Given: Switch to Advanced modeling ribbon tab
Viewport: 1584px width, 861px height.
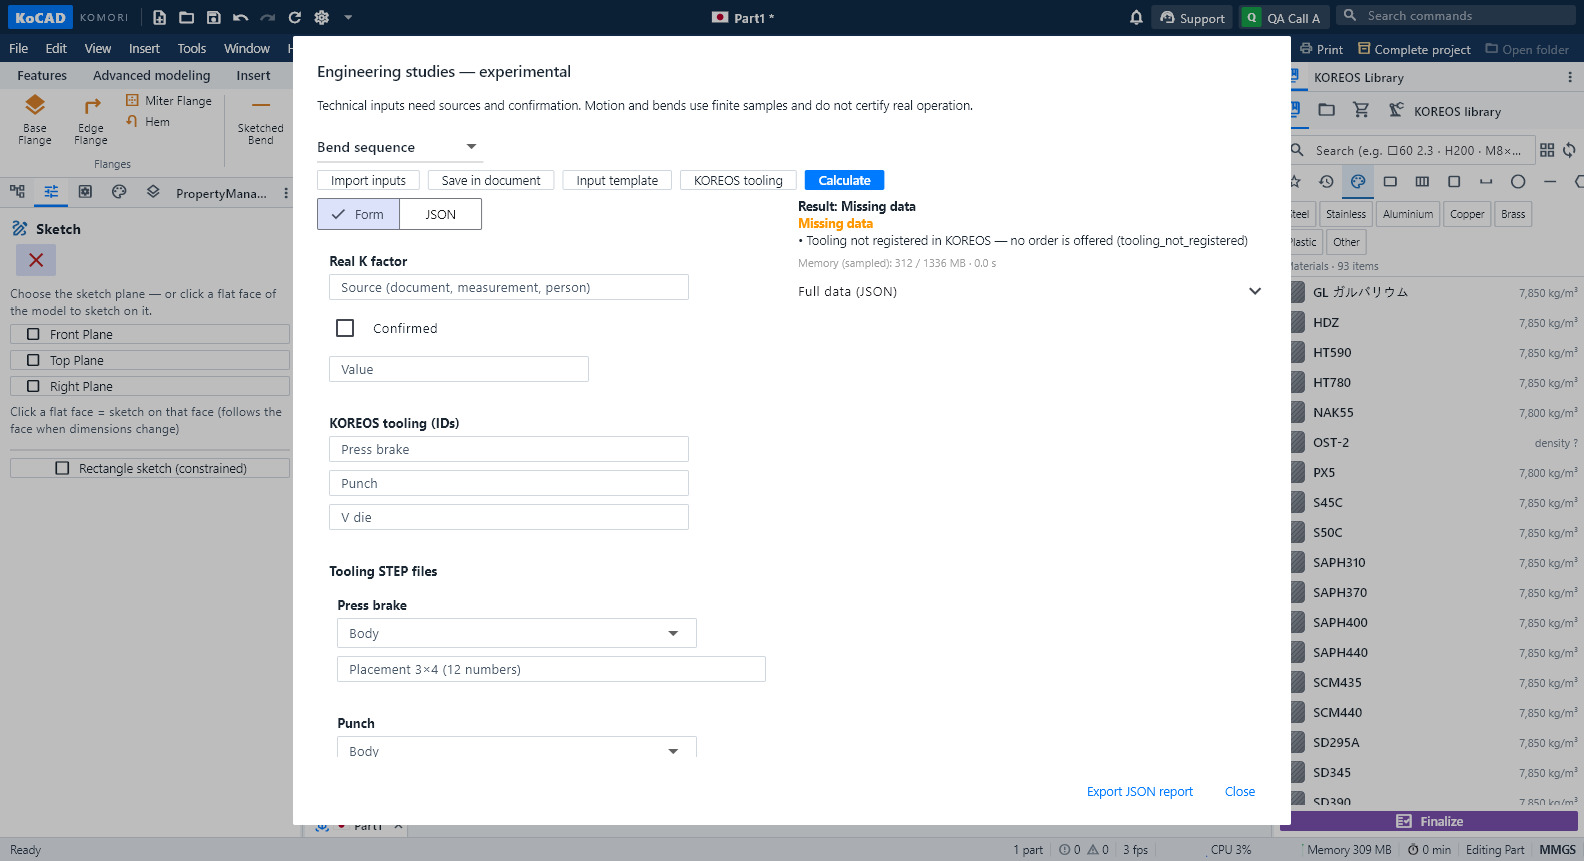Looking at the screenshot, I should click(x=151, y=75).
